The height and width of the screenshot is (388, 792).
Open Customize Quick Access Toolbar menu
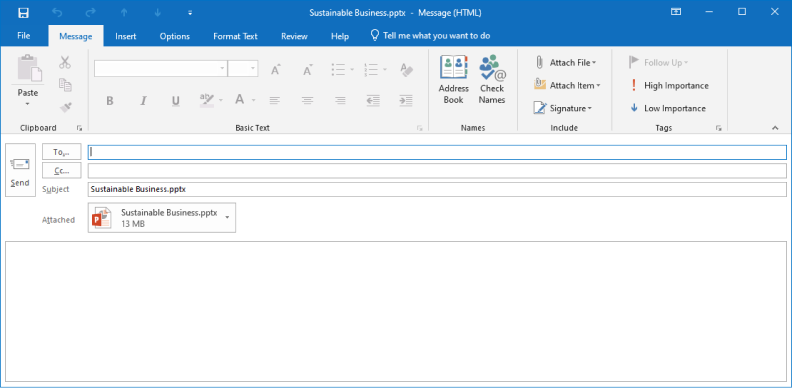(190, 13)
